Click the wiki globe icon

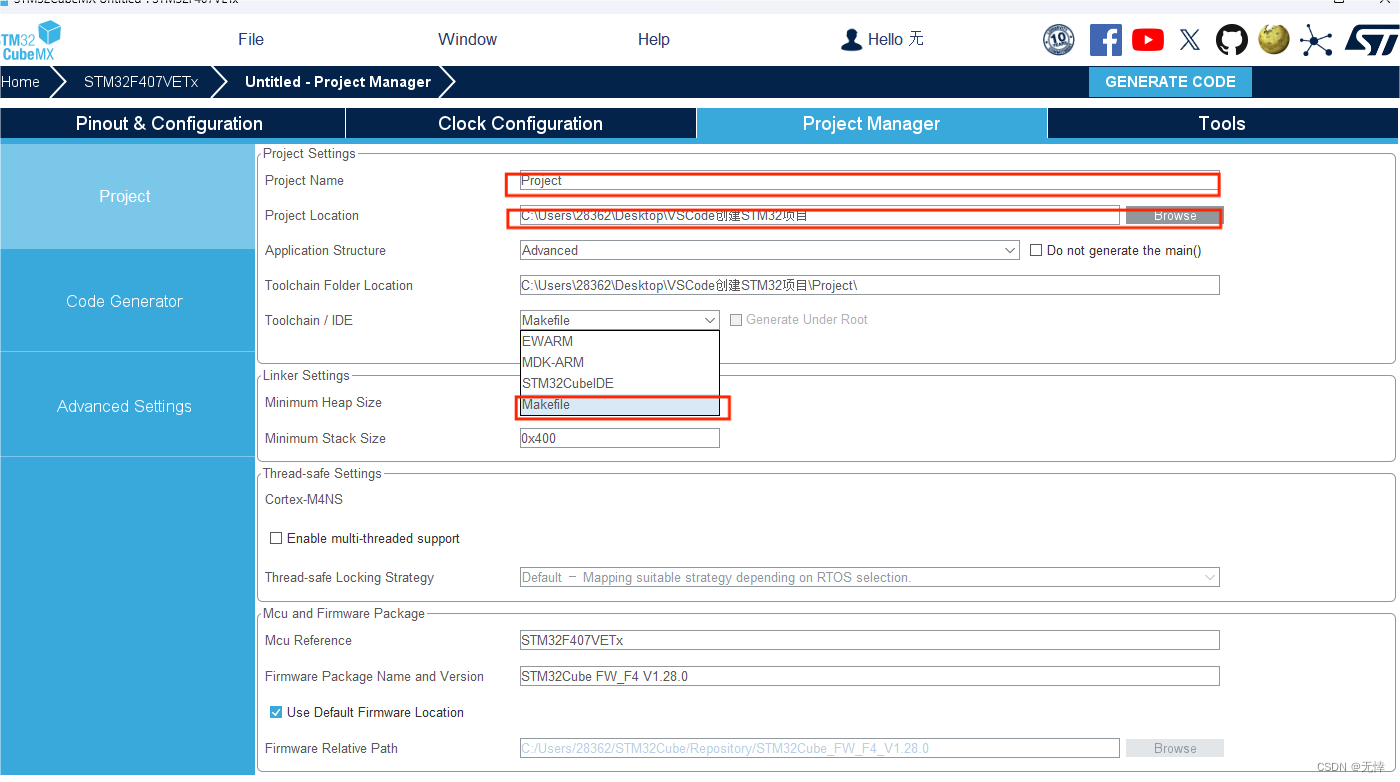1273,39
